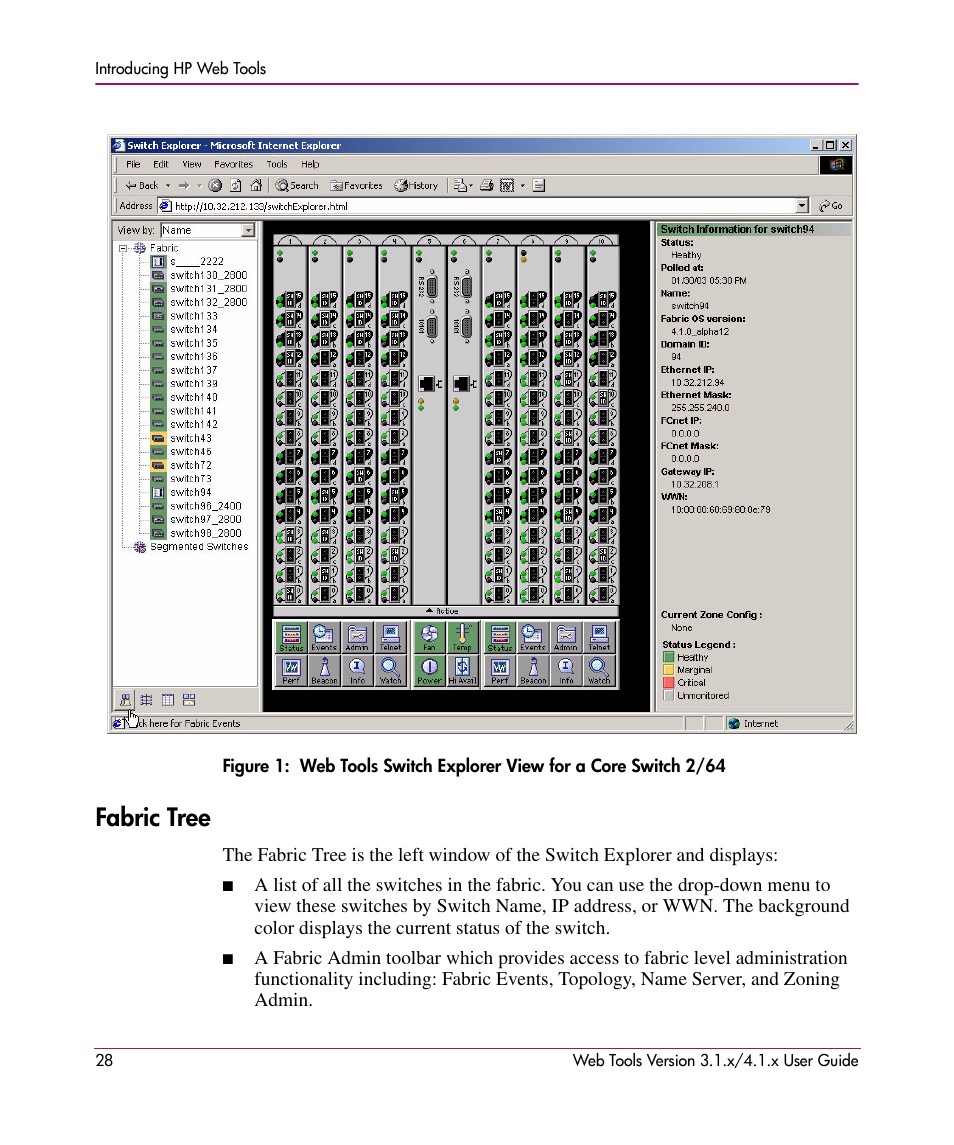Click the Back button
The height and width of the screenshot is (1145, 954).
[142, 185]
